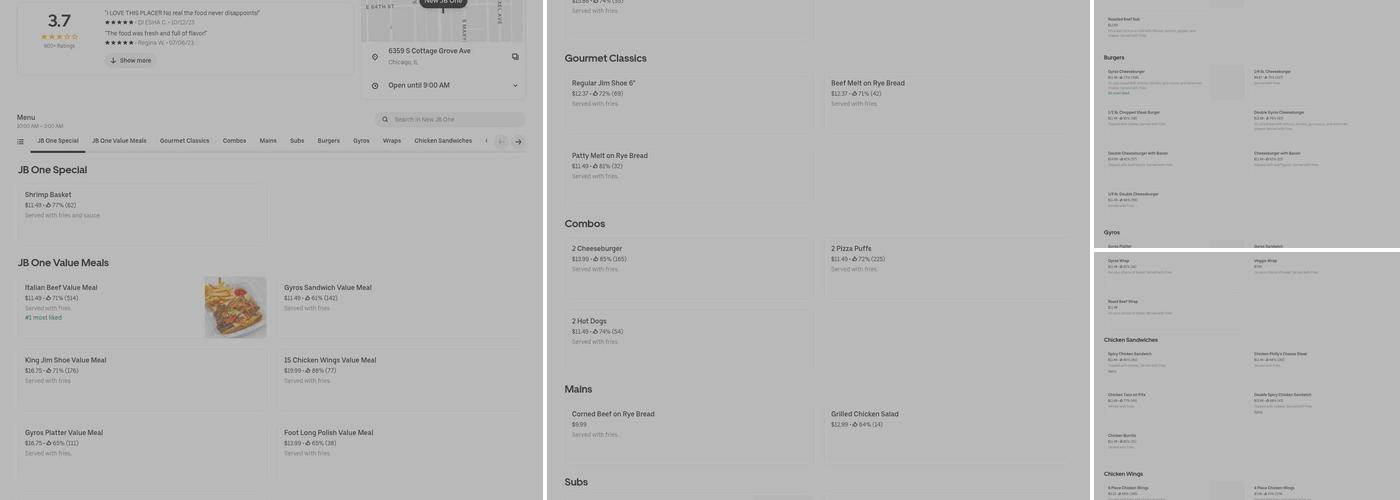
Task: Expand reviews with Show more
Action: coord(131,61)
